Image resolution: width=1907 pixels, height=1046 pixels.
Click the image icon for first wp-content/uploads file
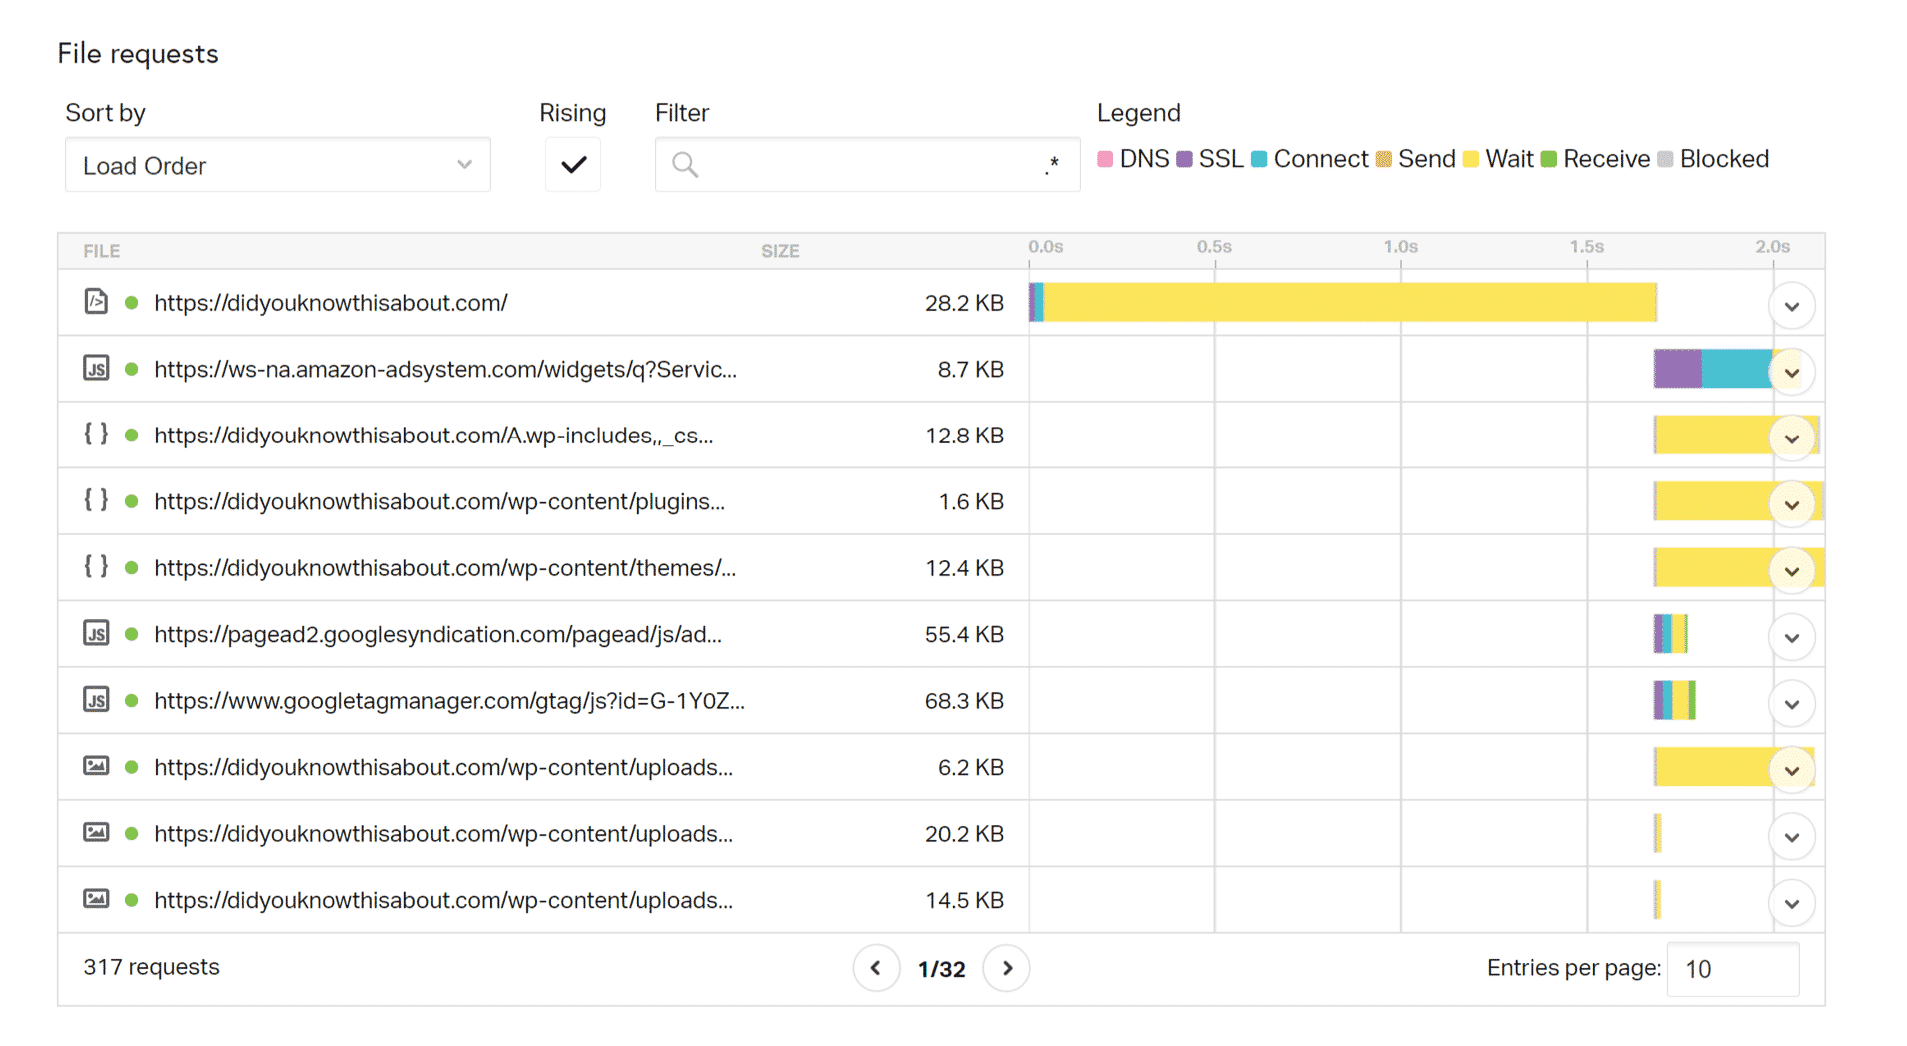pyautogui.click(x=96, y=767)
